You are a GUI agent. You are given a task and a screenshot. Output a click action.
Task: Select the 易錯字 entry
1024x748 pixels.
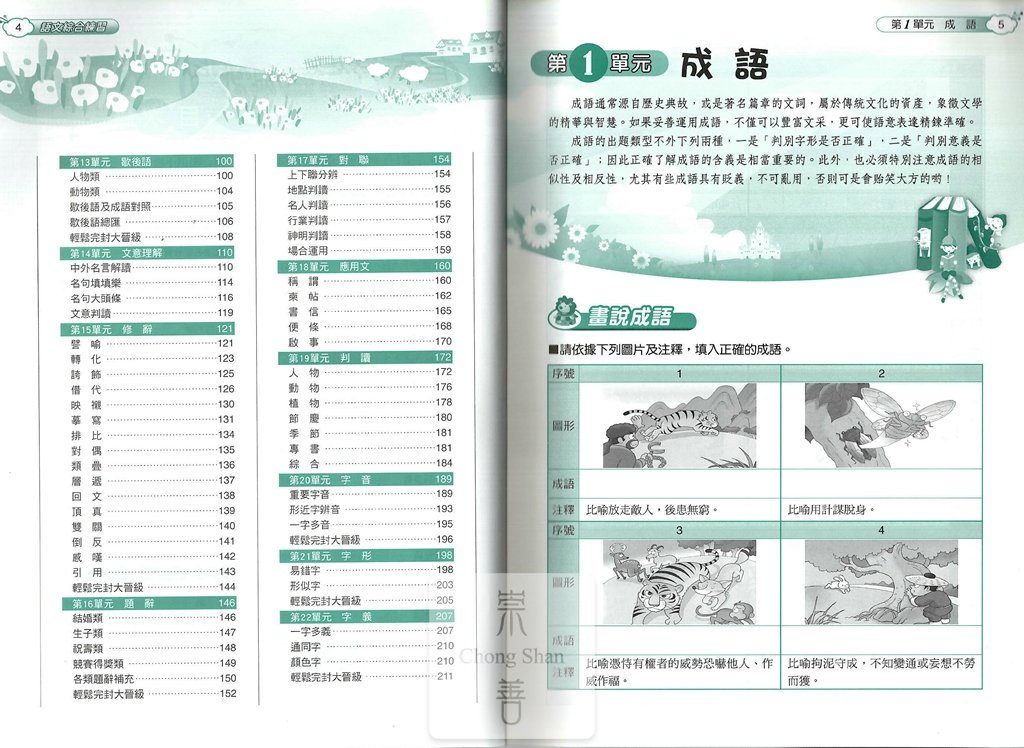click(371, 570)
